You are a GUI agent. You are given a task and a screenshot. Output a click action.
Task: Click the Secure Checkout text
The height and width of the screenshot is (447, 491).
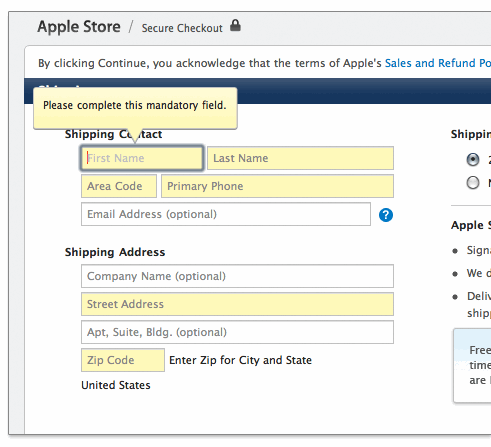point(182,28)
